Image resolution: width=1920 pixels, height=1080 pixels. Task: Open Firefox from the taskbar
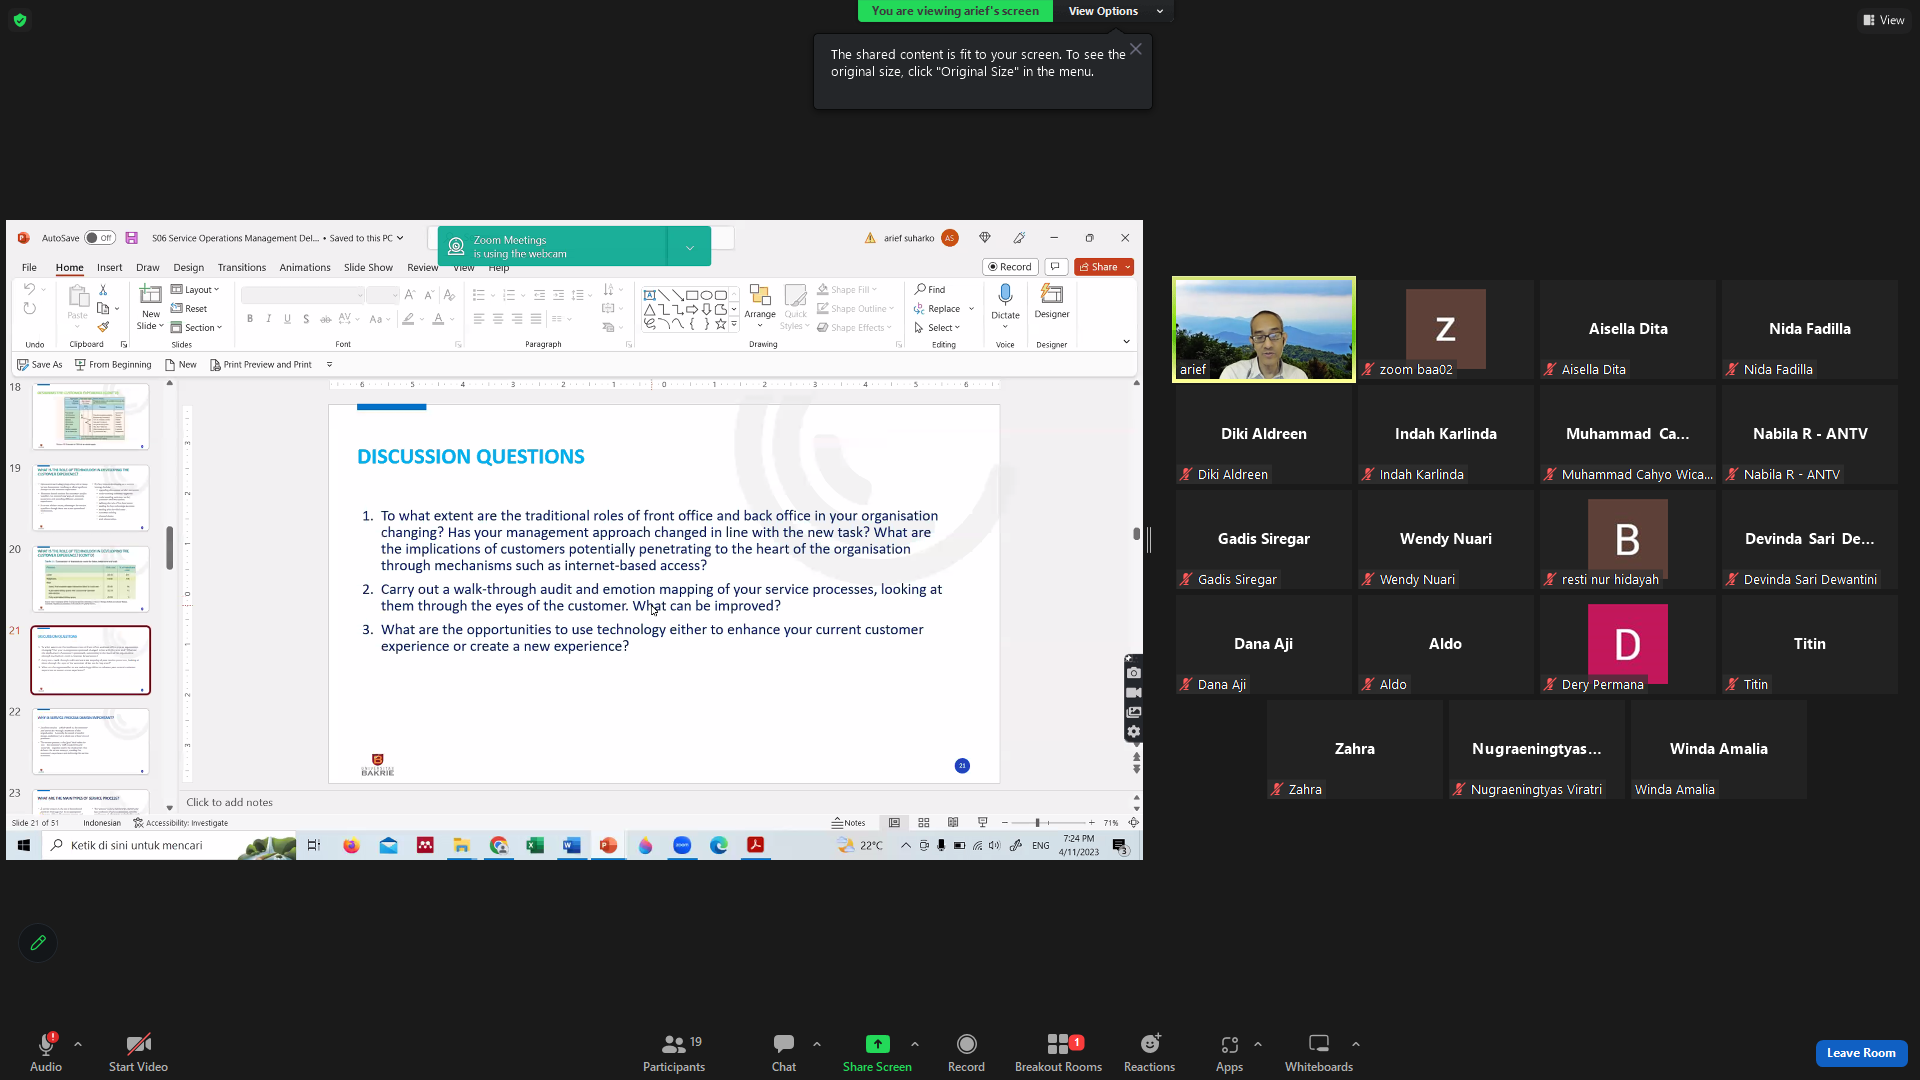351,846
